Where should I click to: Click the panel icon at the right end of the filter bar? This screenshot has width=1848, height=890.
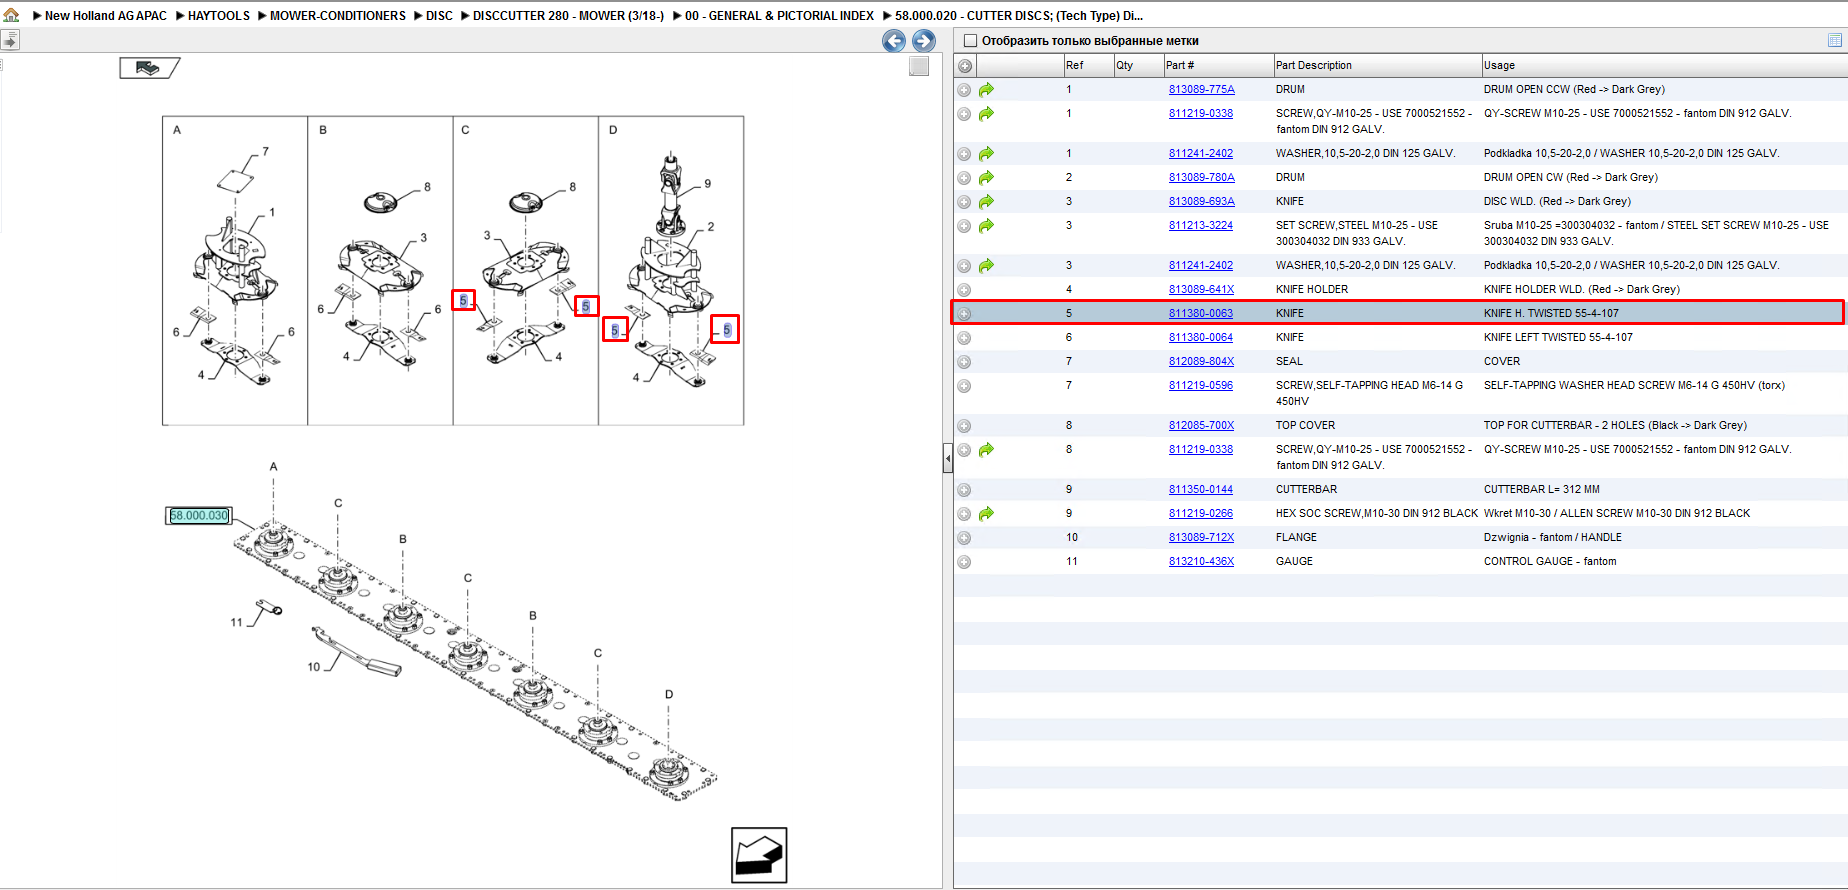click(1835, 40)
